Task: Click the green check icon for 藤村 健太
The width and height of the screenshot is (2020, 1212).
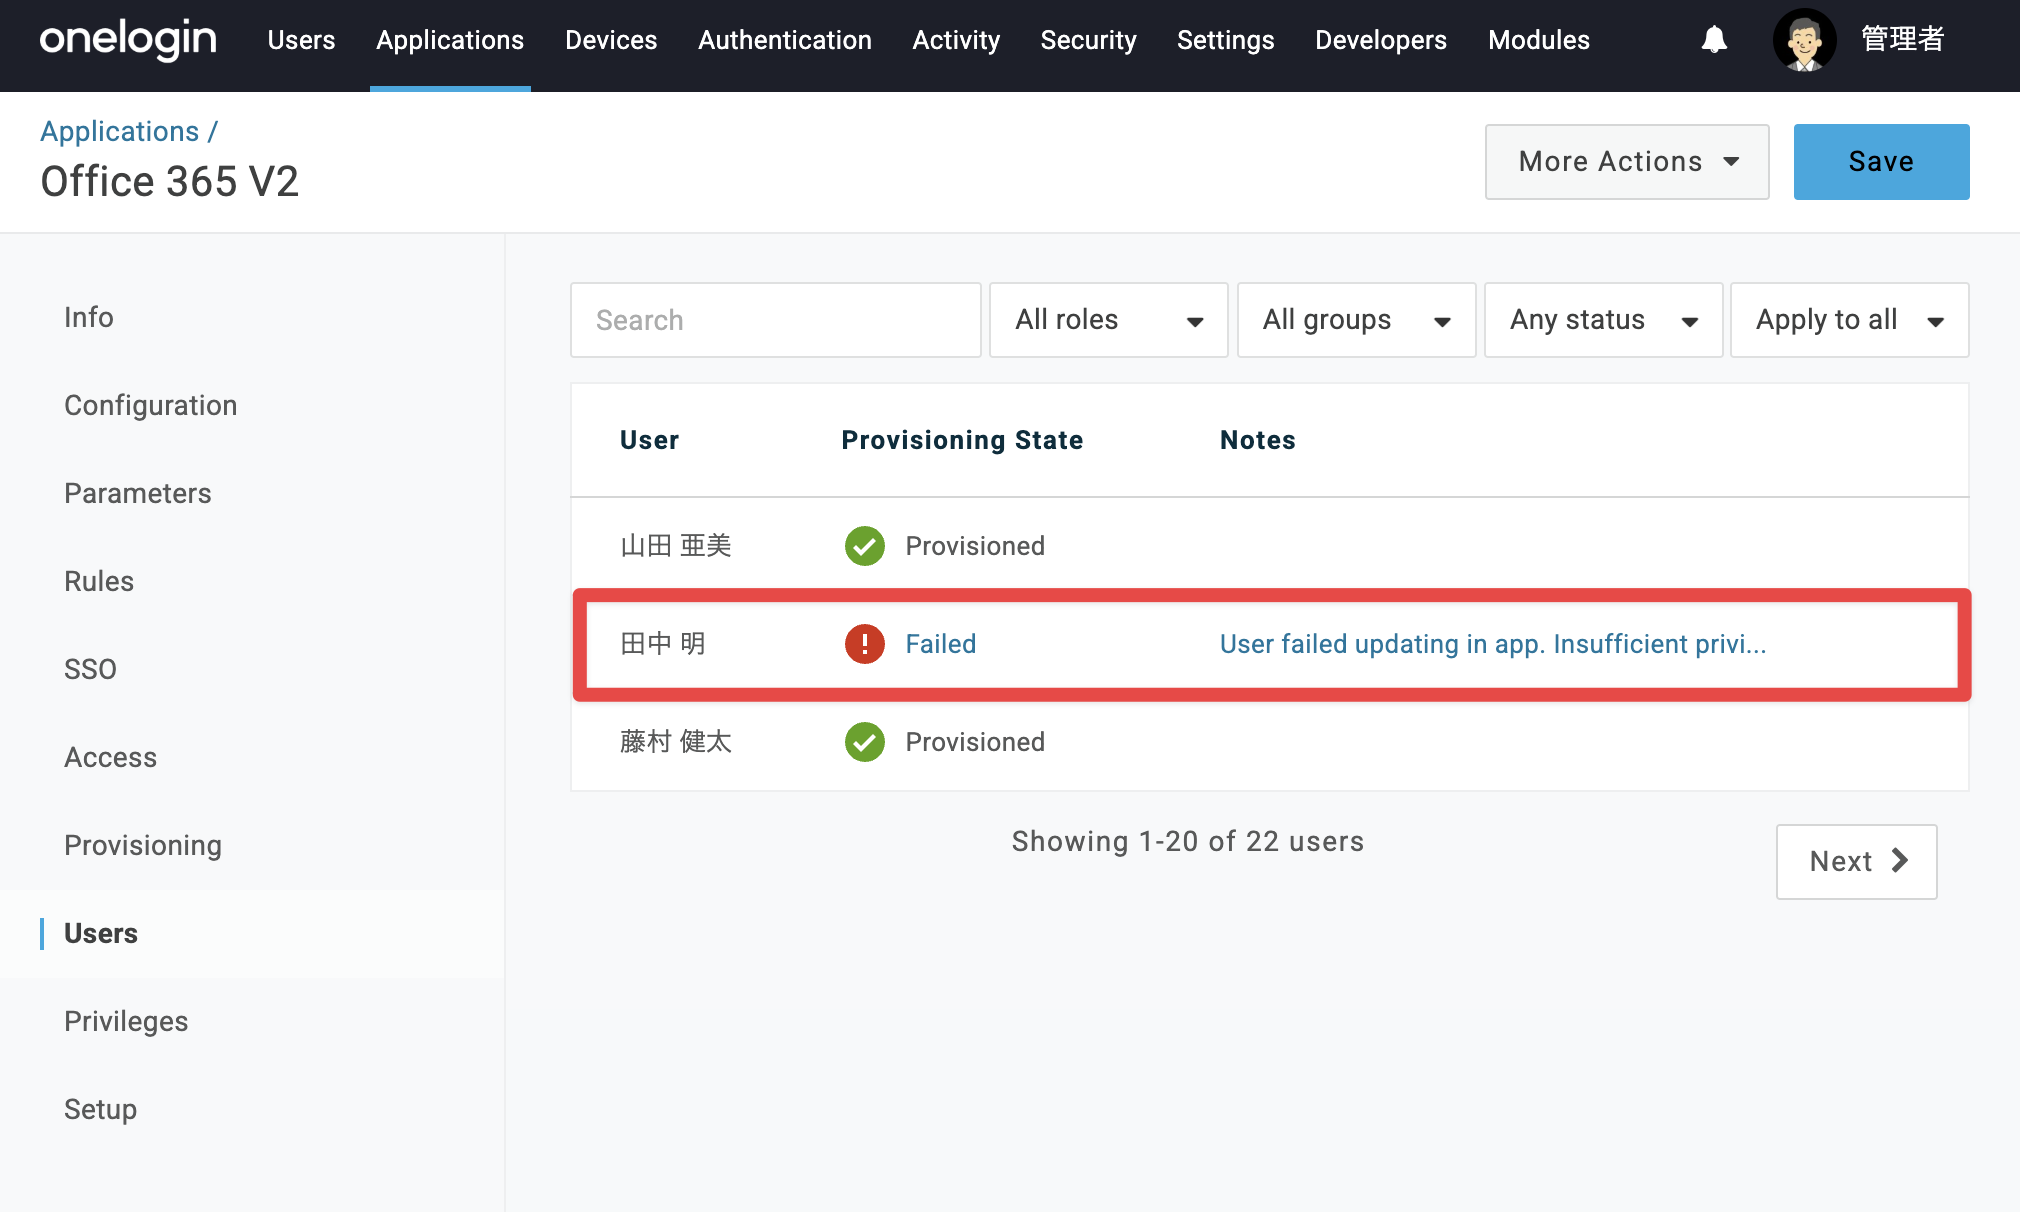Action: tap(865, 742)
